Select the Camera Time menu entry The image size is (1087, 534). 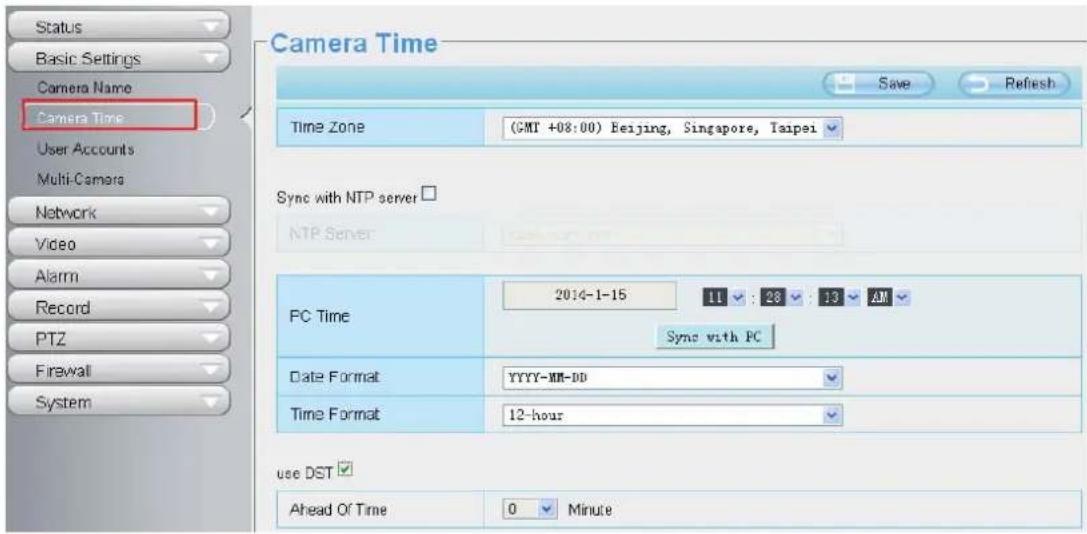[x=110, y=117]
